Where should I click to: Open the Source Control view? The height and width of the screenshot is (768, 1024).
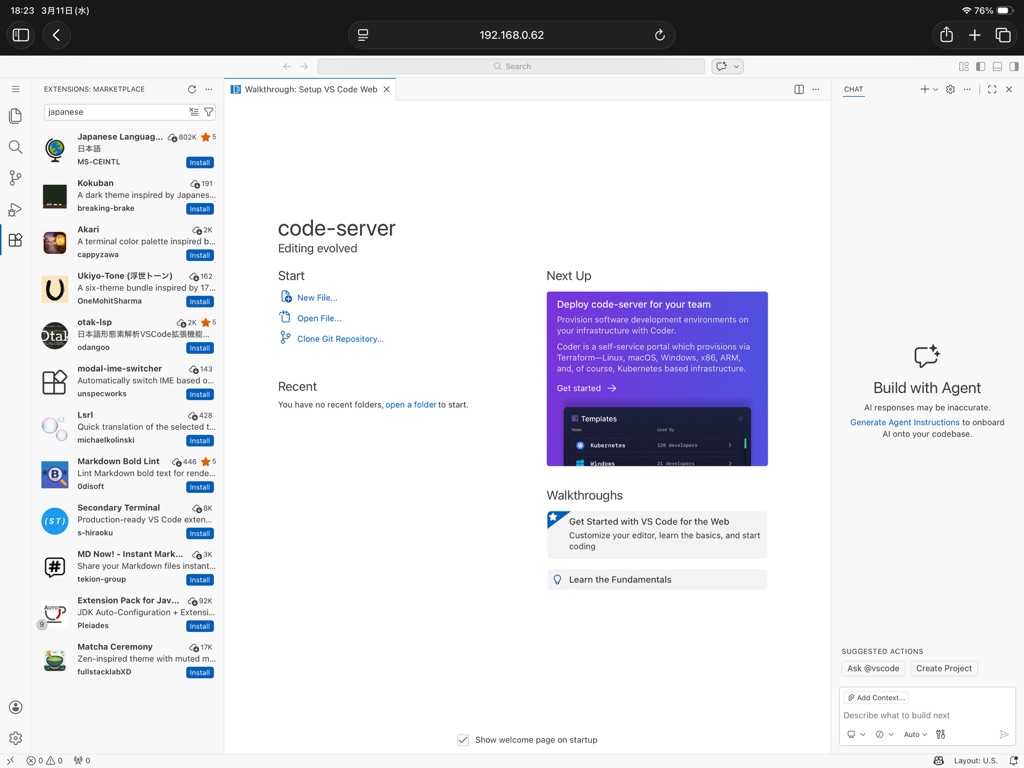tap(15, 178)
